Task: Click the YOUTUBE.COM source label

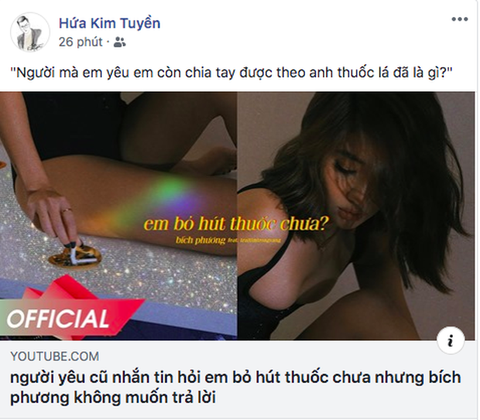Action: tap(55, 357)
